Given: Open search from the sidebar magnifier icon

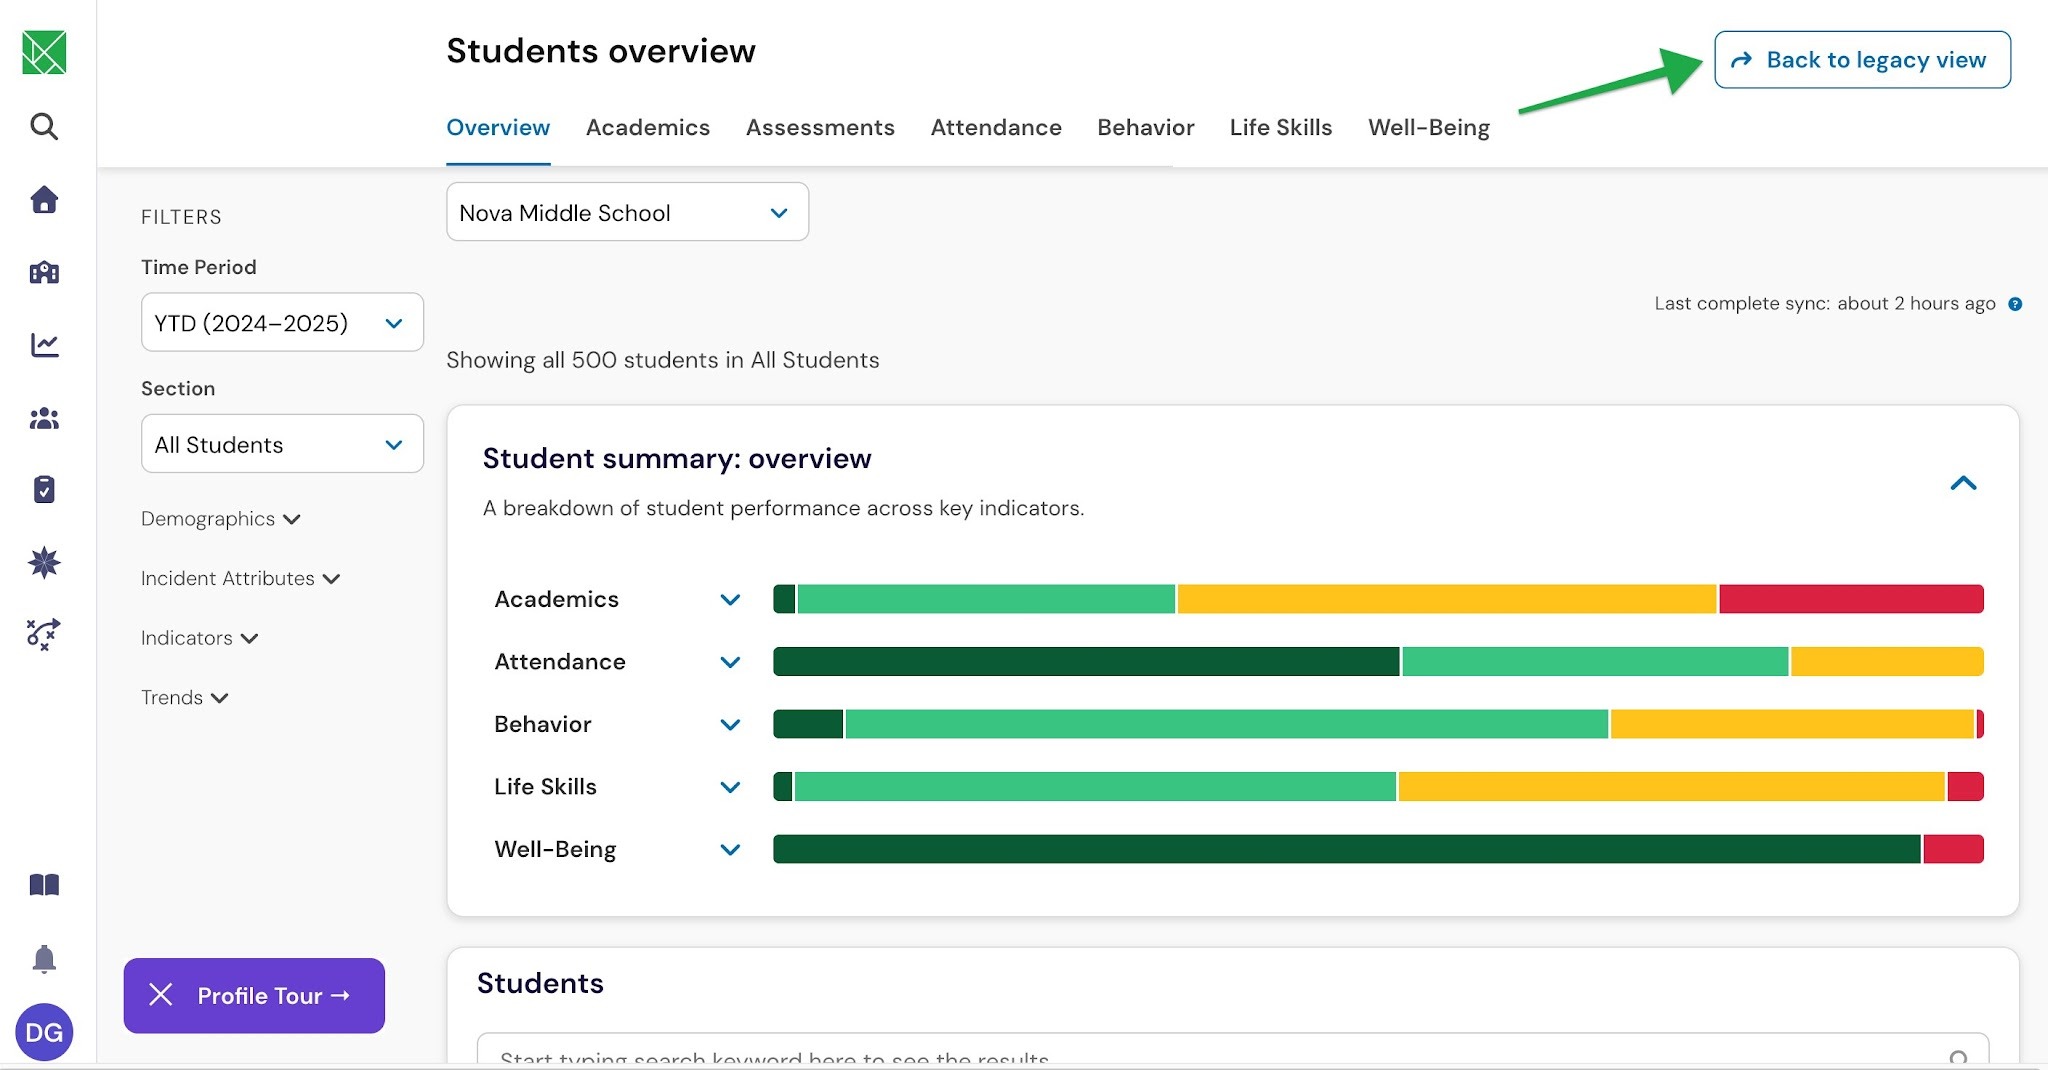Looking at the screenshot, I should coord(44,126).
